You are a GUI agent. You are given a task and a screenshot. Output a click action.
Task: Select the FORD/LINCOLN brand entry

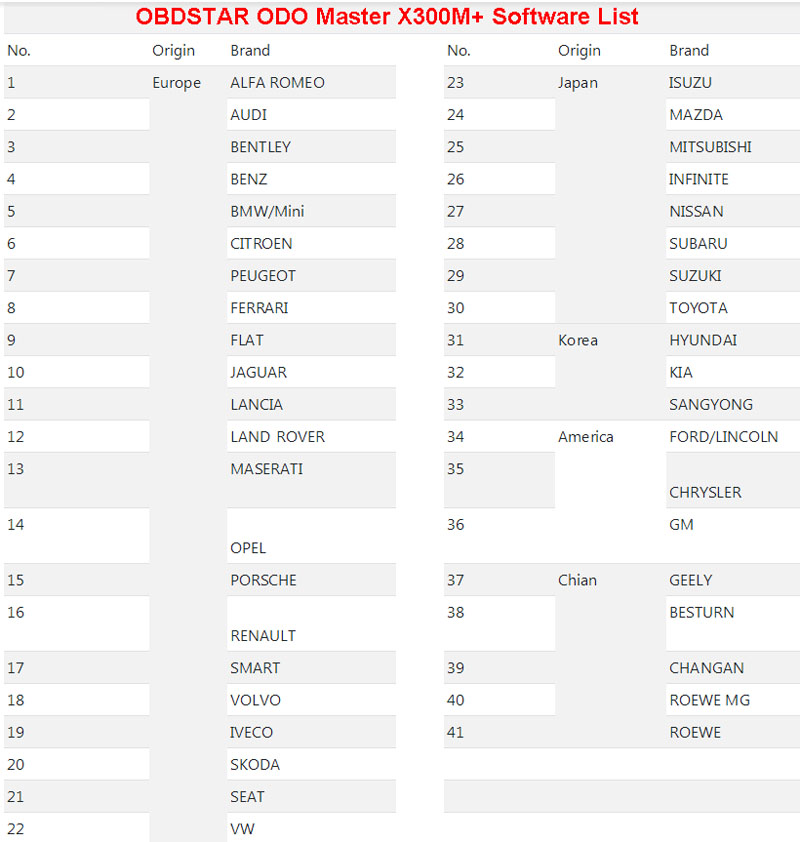pos(723,437)
